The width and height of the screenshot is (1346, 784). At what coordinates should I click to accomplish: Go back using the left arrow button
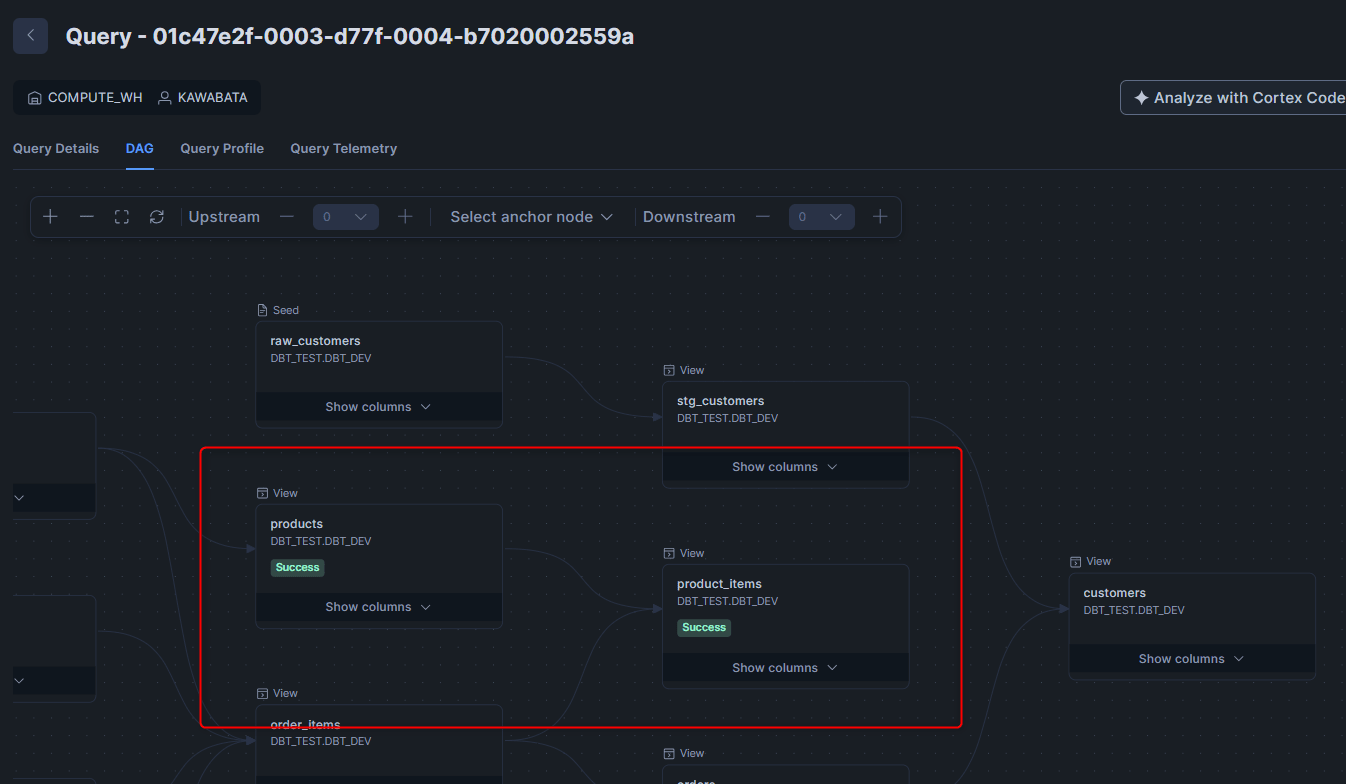click(30, 36)
